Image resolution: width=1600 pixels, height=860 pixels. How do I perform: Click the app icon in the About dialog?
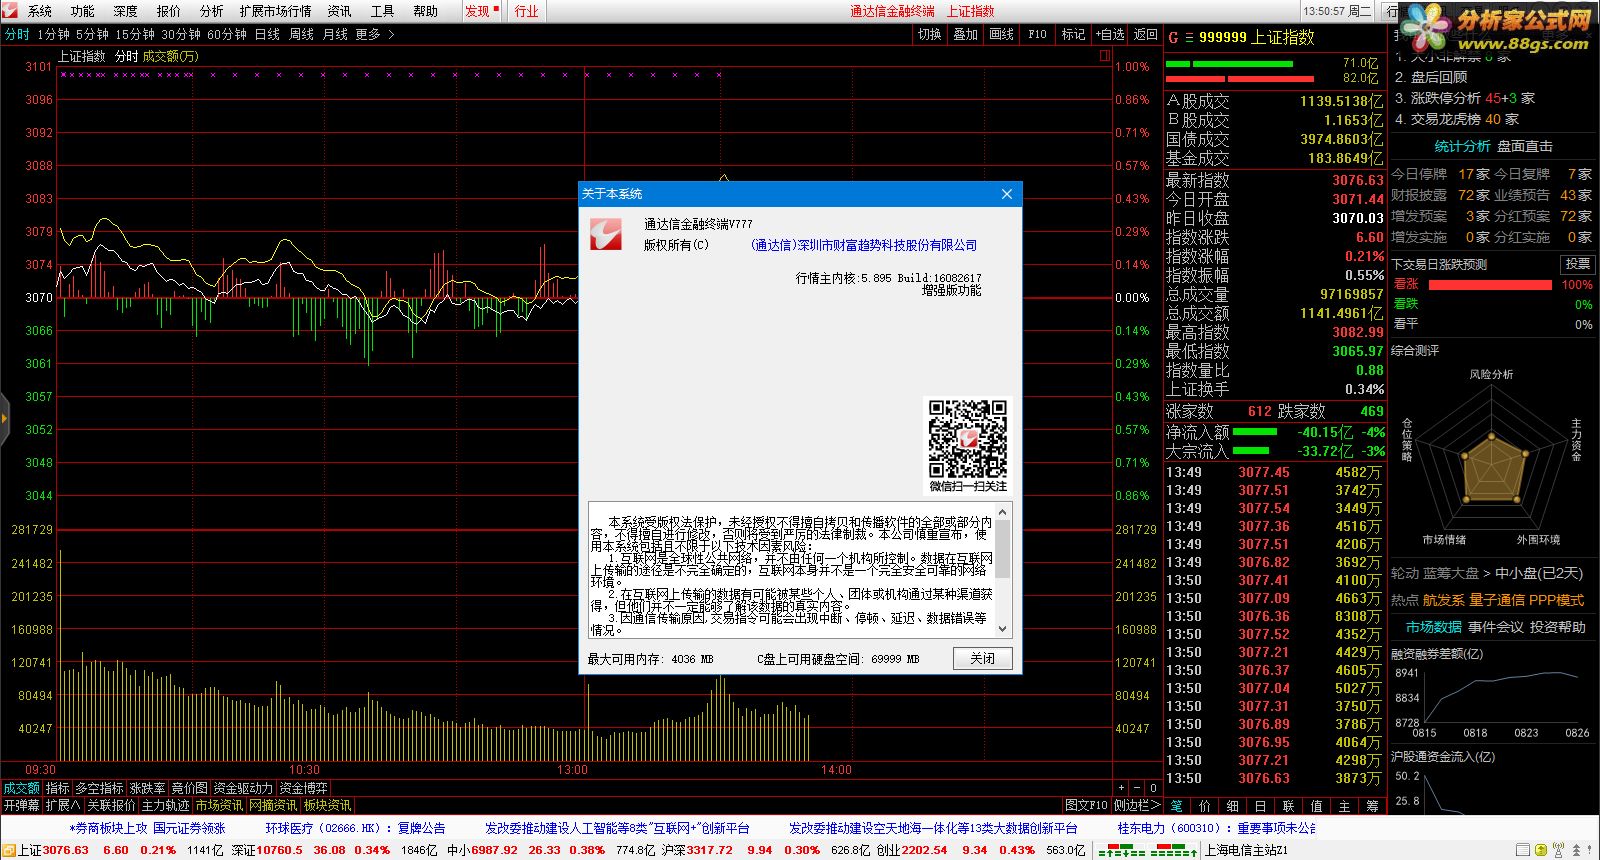[x=606, y=233]
